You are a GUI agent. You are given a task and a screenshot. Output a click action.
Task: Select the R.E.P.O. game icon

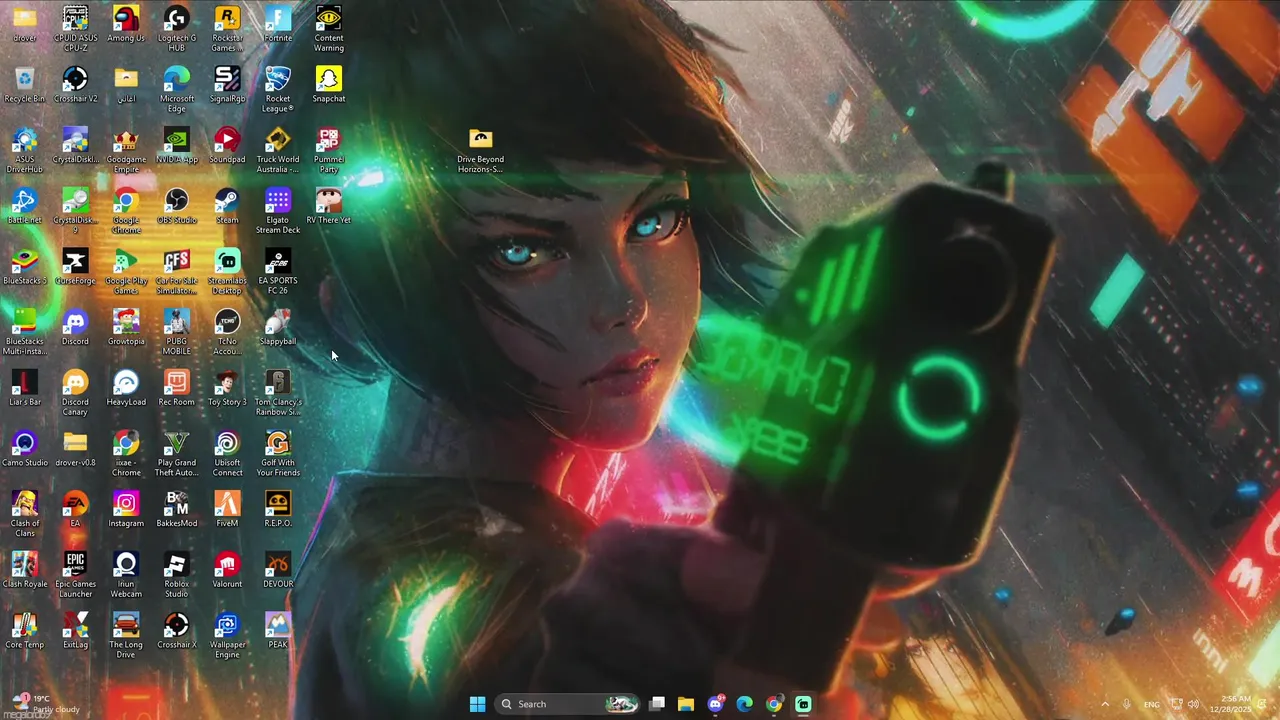(278, 511)
